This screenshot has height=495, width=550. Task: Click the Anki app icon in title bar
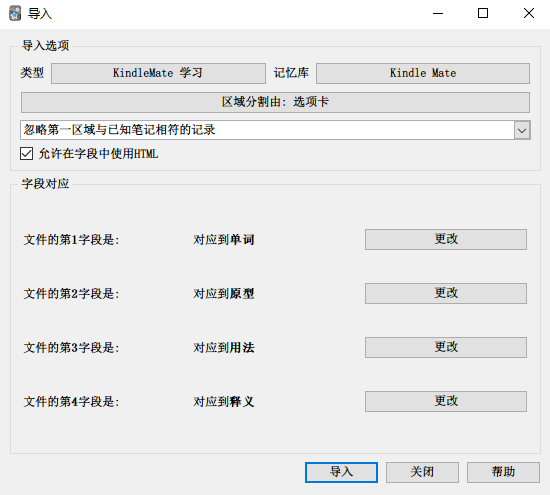point(15,14)
